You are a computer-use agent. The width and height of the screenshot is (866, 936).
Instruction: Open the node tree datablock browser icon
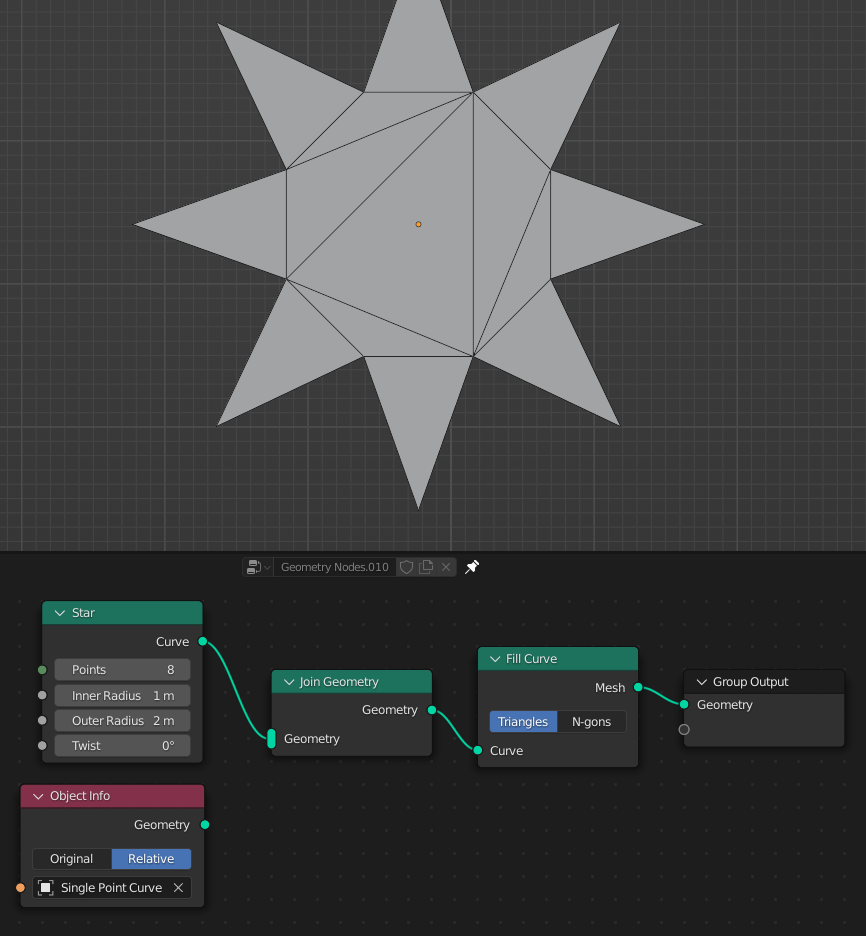251,567
